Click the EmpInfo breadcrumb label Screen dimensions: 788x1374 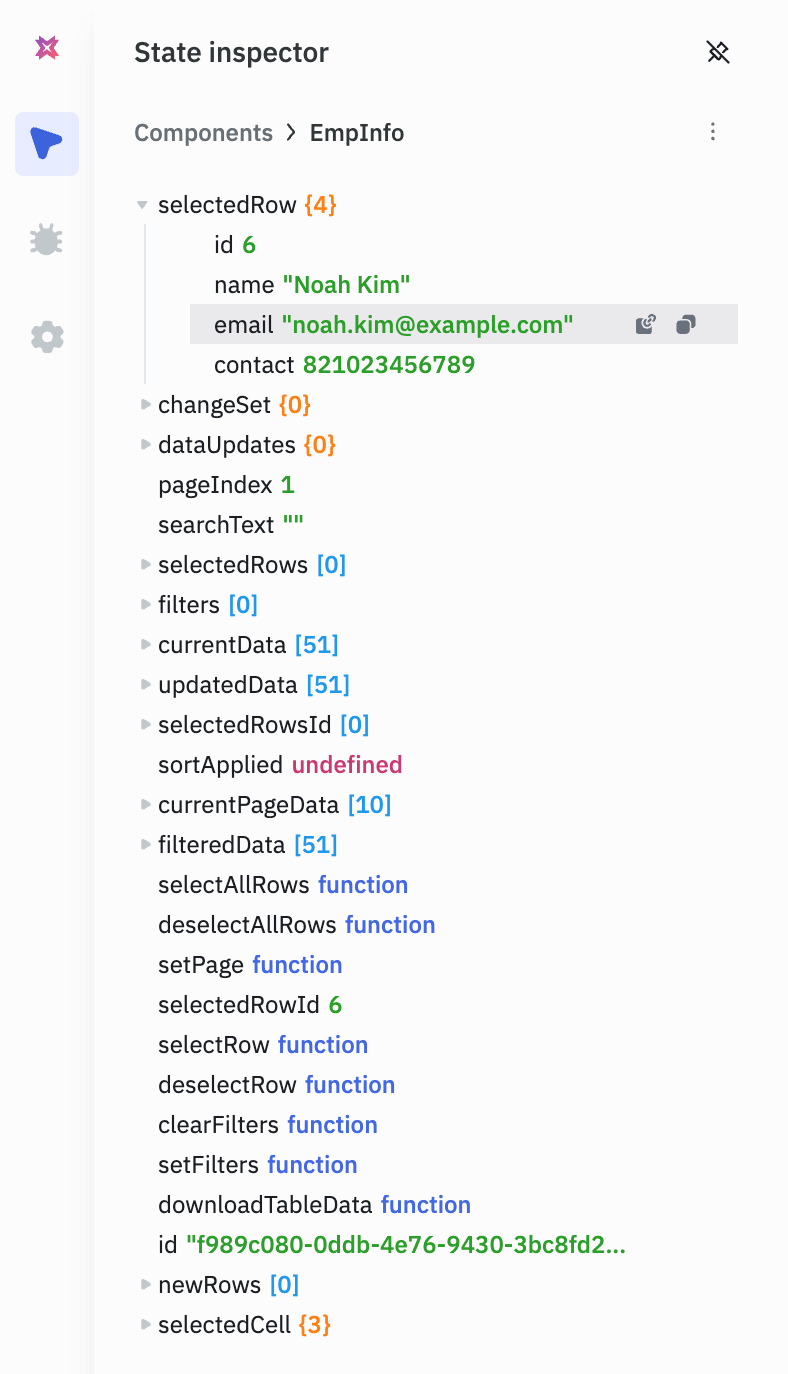point(357,133)
